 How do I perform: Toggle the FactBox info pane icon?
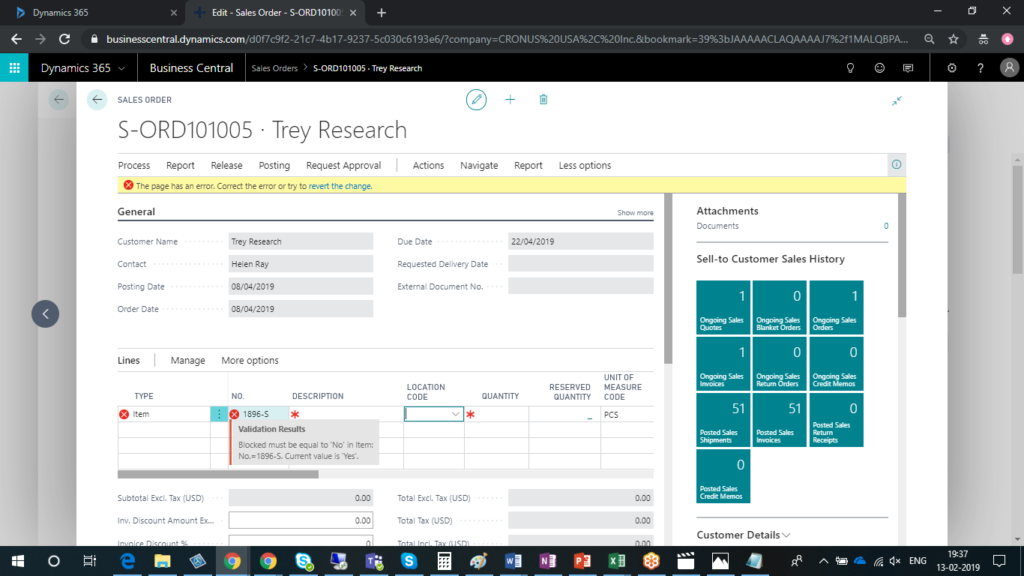tap(896, 165)
